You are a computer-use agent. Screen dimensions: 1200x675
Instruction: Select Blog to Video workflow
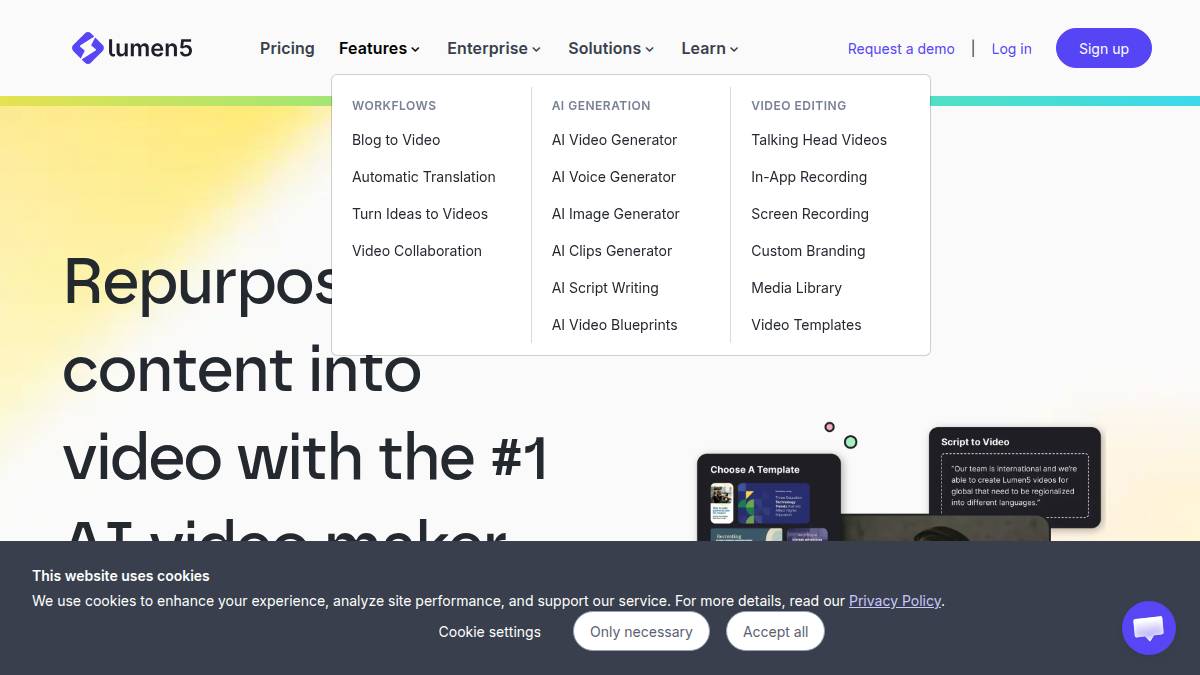tap(396, 140)
